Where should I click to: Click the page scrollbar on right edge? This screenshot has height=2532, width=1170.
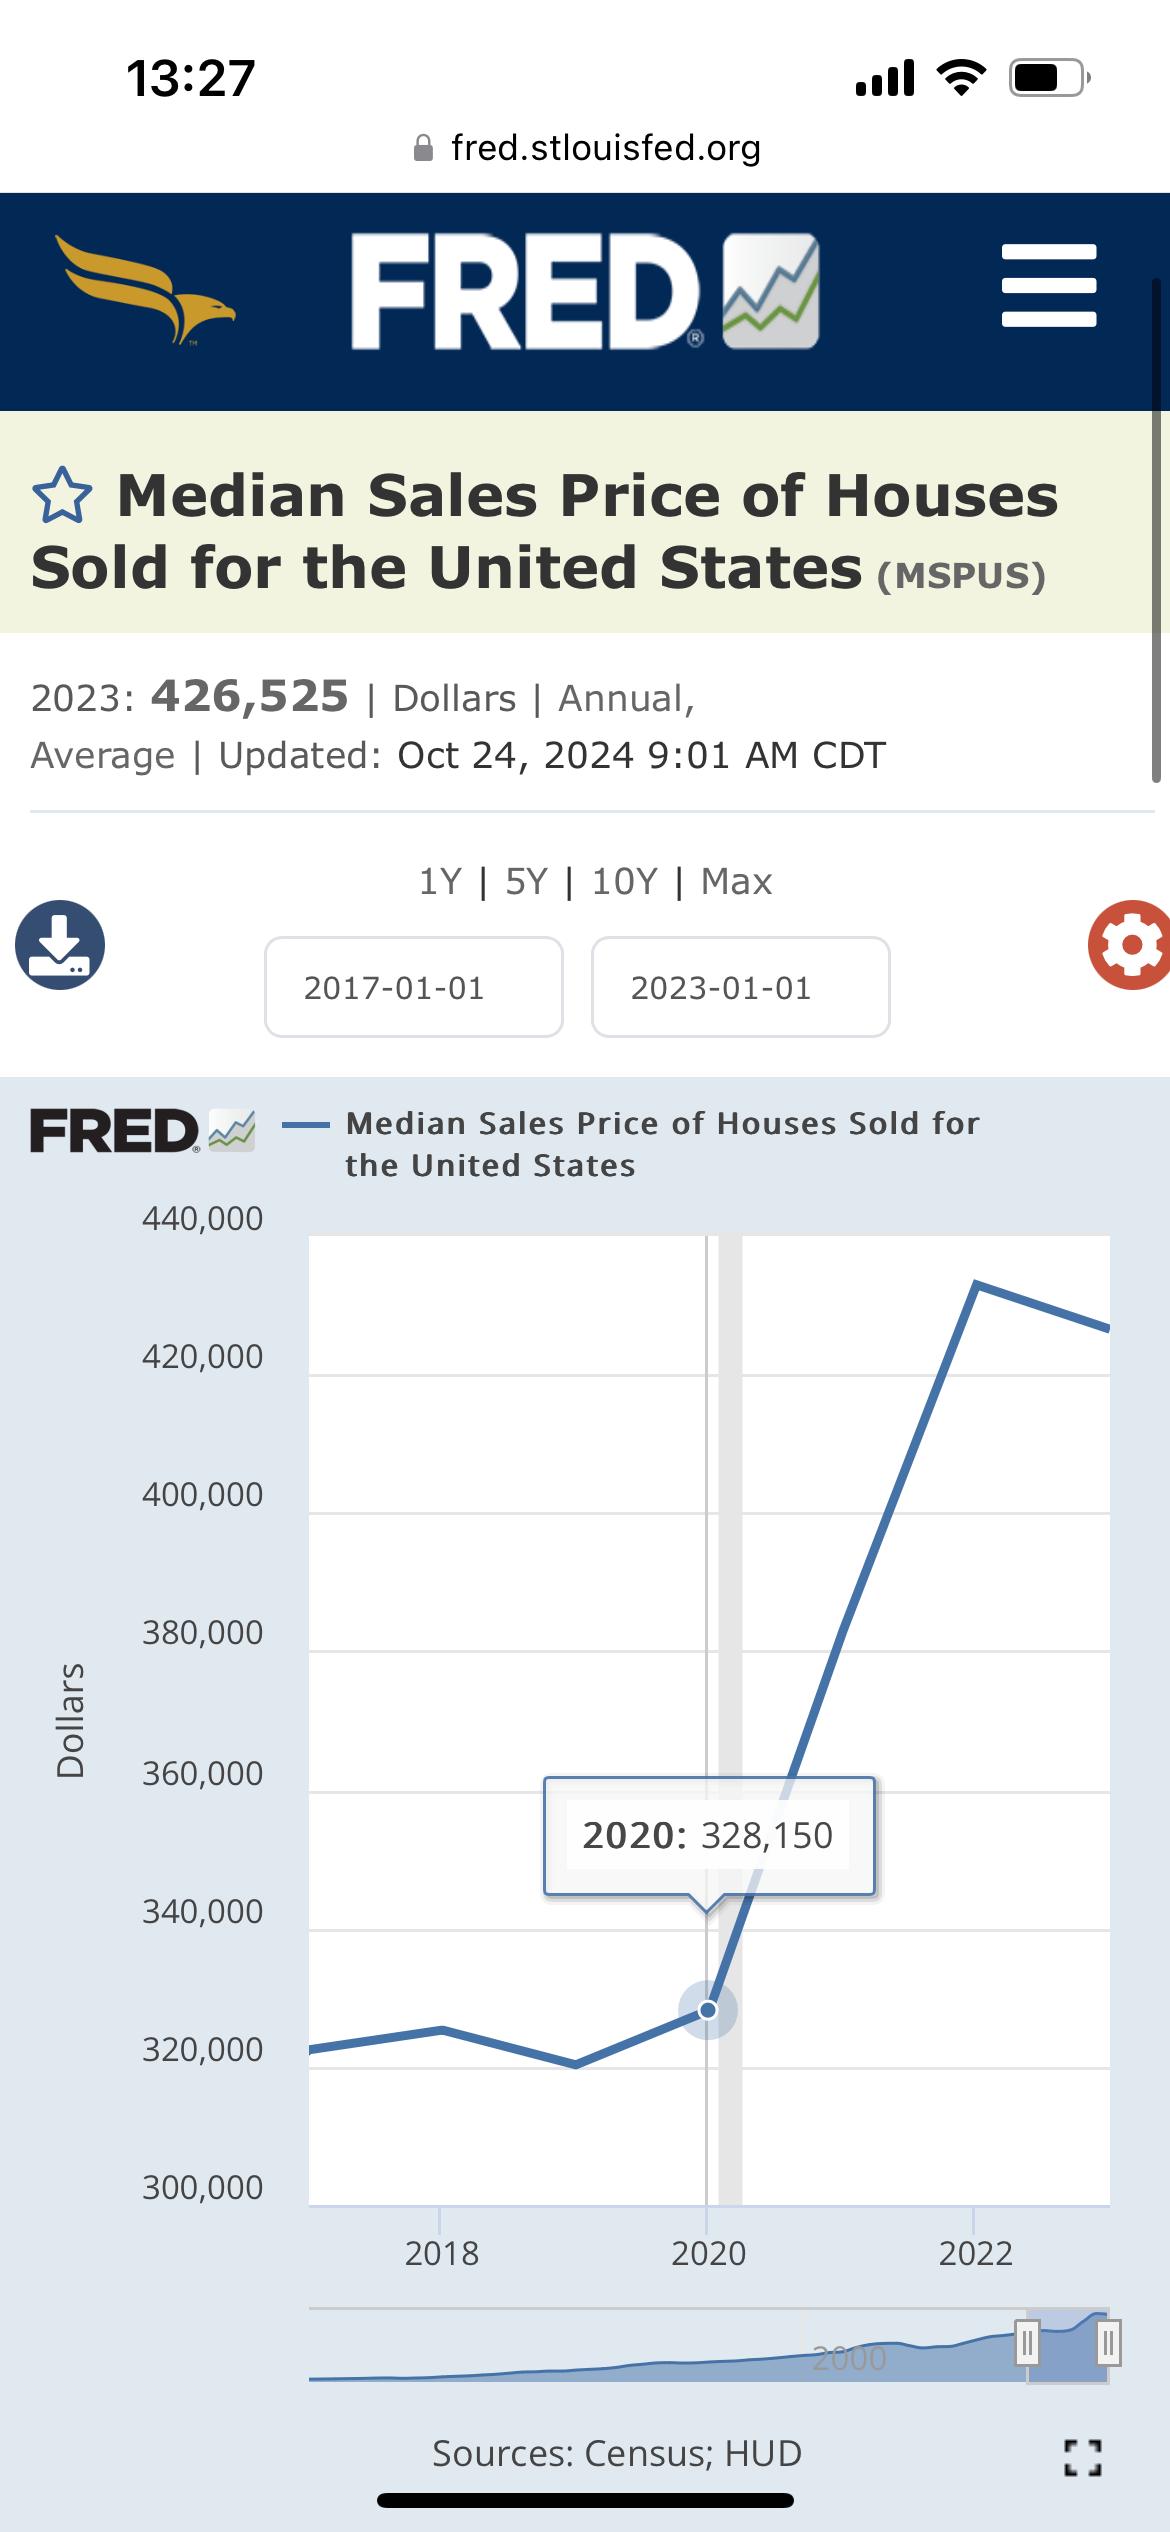(x=1156, y=530)
